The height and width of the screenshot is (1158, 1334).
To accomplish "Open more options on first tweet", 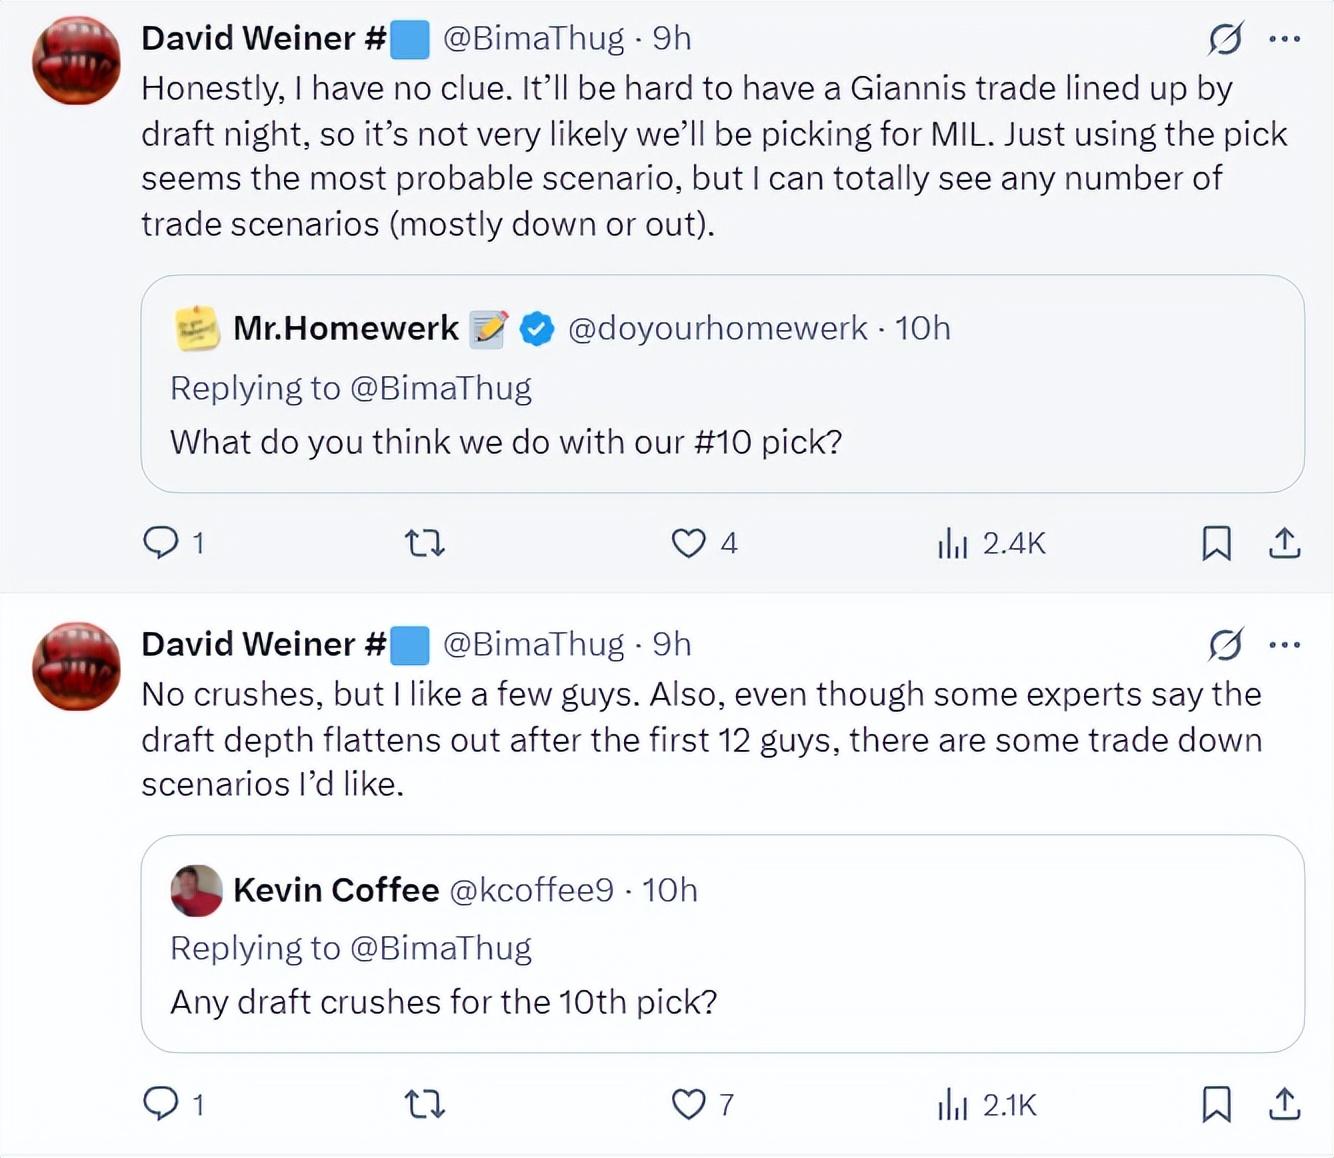I will point(1284,39).
